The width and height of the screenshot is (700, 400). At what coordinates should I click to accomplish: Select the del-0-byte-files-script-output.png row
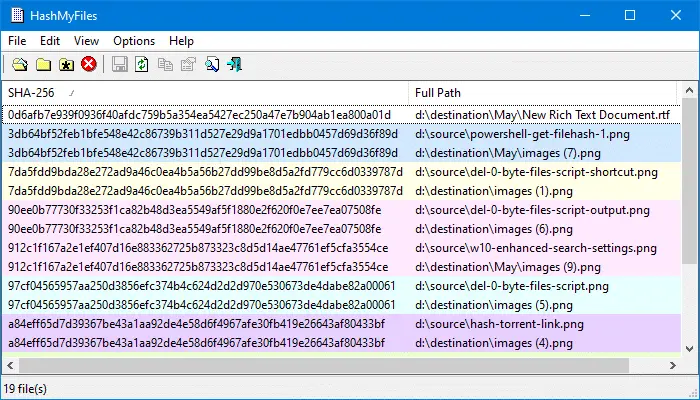point(342,210)
